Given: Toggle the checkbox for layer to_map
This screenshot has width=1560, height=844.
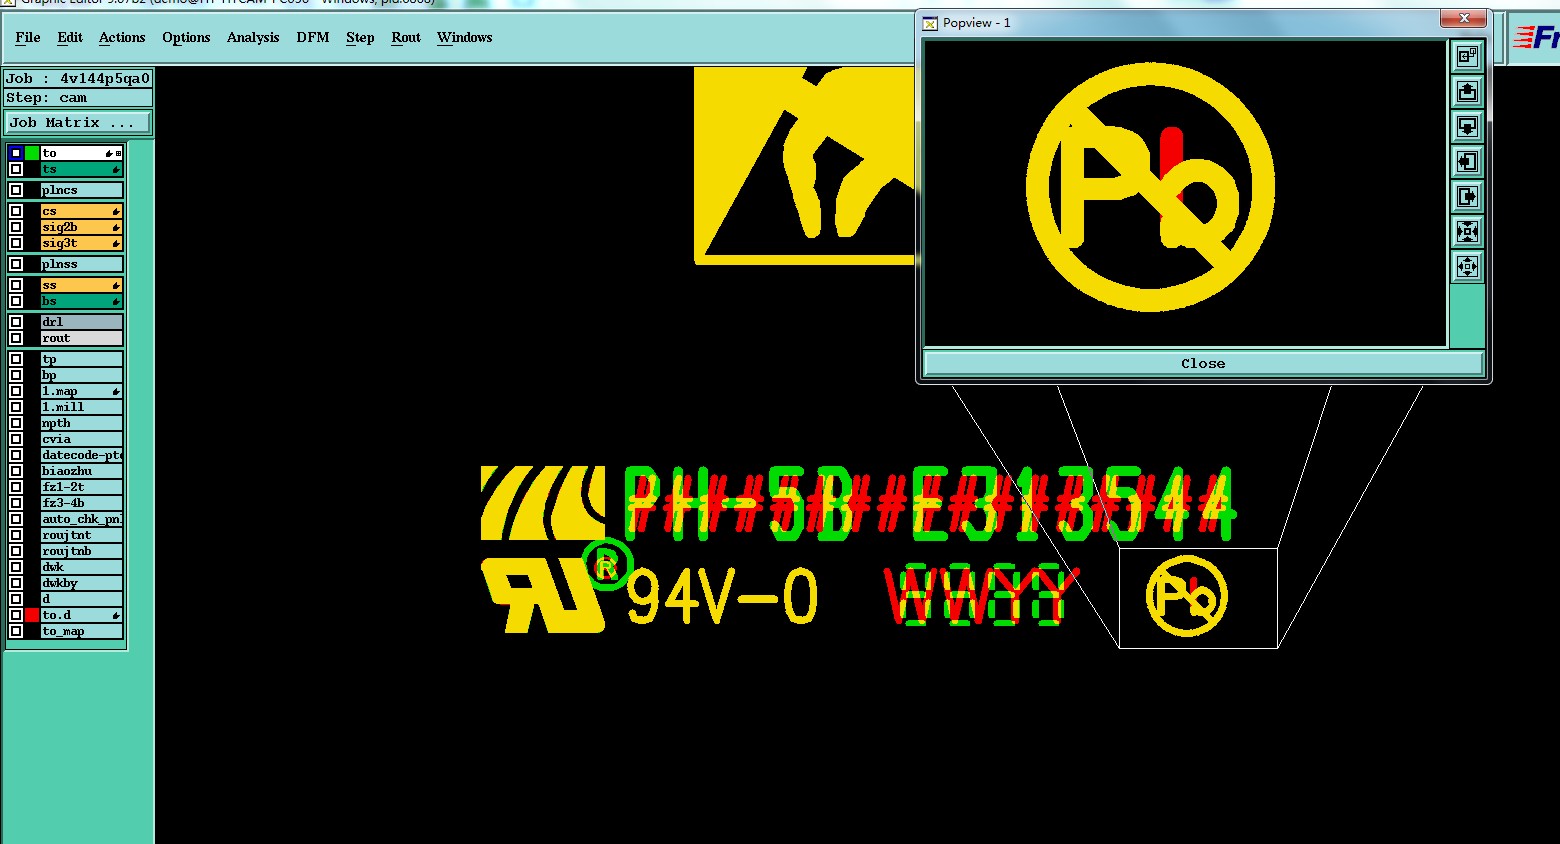Looking at the screenshot, I should coord(16,631).
